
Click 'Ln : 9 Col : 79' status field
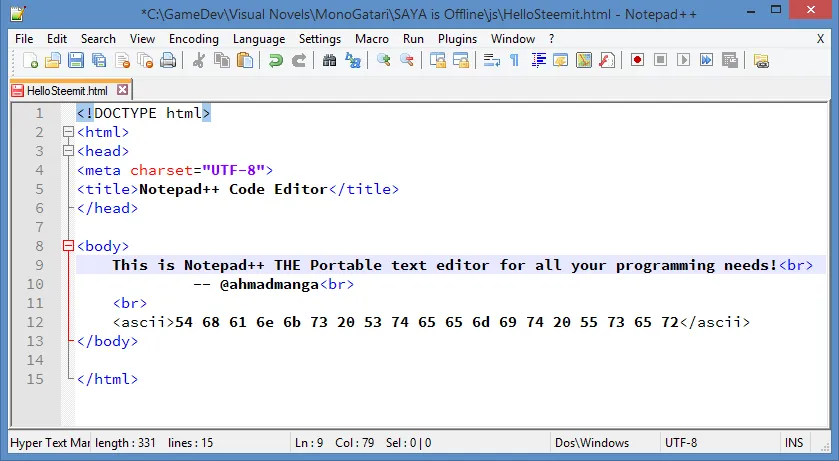coord(334,443)
